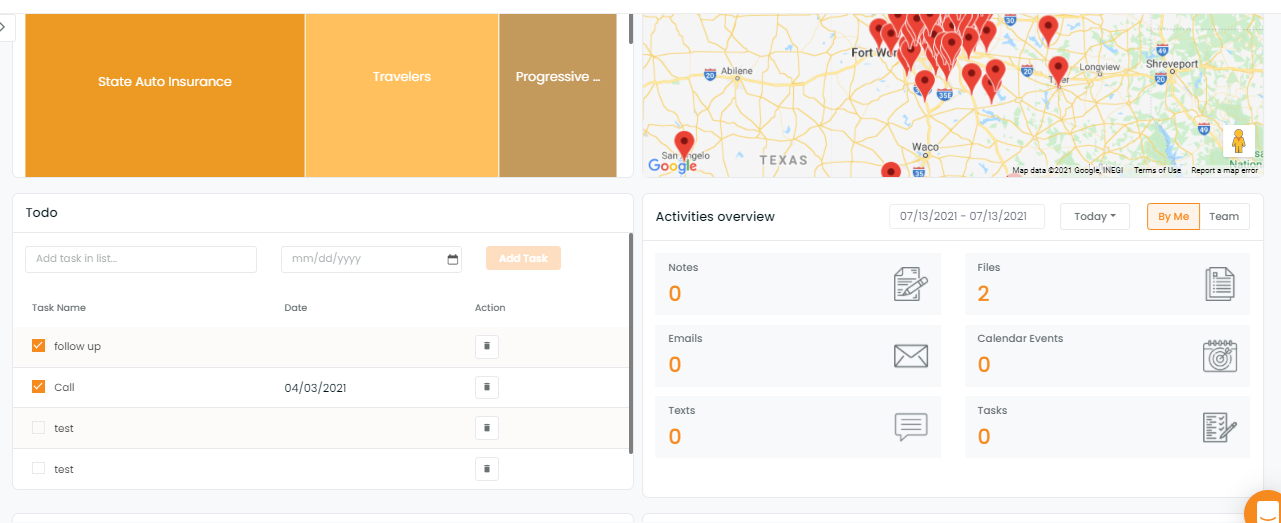Select the Travelers treemap block
The image size is (1281, 523).
coord(402,96)
